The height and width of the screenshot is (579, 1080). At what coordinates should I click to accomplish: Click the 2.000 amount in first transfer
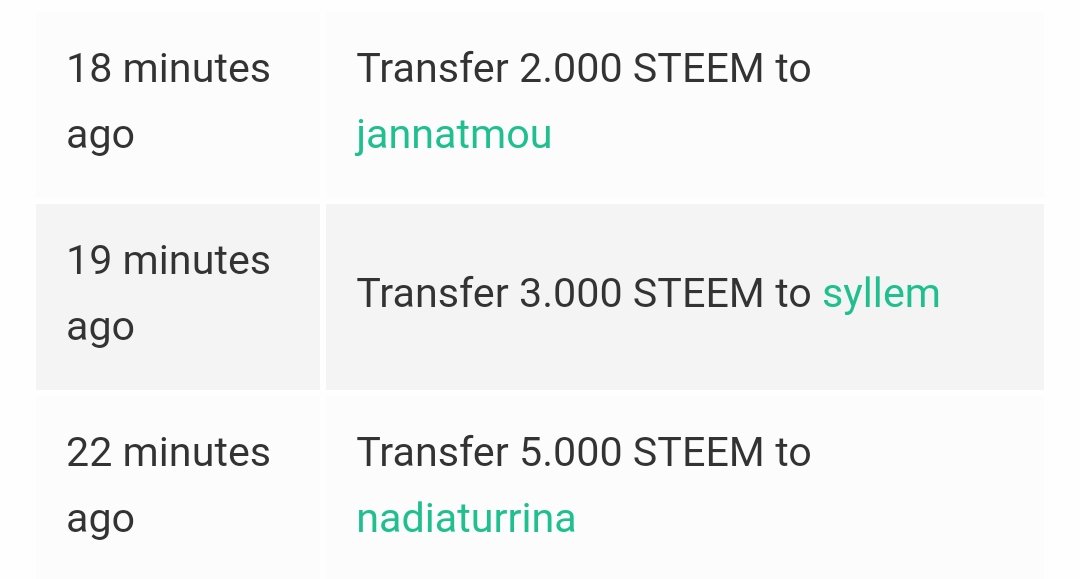click(570, 69)
